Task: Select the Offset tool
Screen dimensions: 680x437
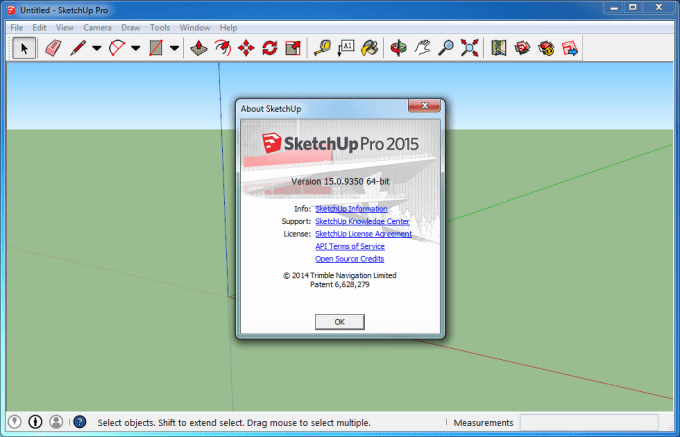Action: pyautogui.click(x=222, y=48)
